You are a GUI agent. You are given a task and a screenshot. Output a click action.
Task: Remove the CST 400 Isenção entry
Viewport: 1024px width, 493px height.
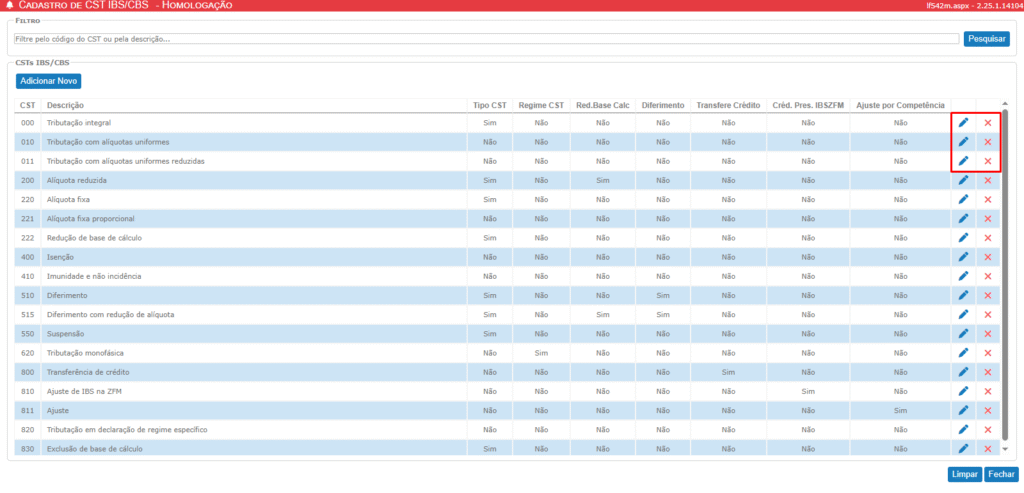tap(988, 257)
